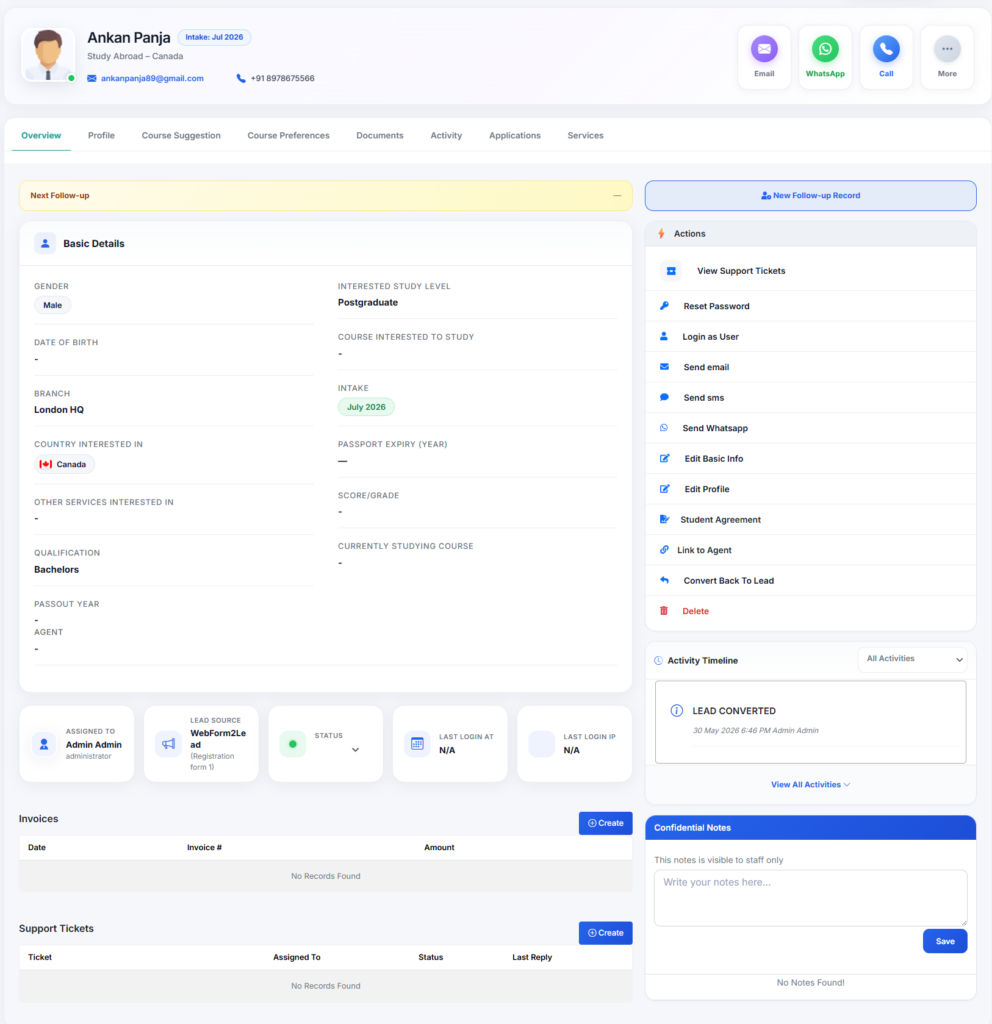The image size is (992, 1024).
Task: Create a new support ticket
Action: pyautogui.click(x=605, y=933)
